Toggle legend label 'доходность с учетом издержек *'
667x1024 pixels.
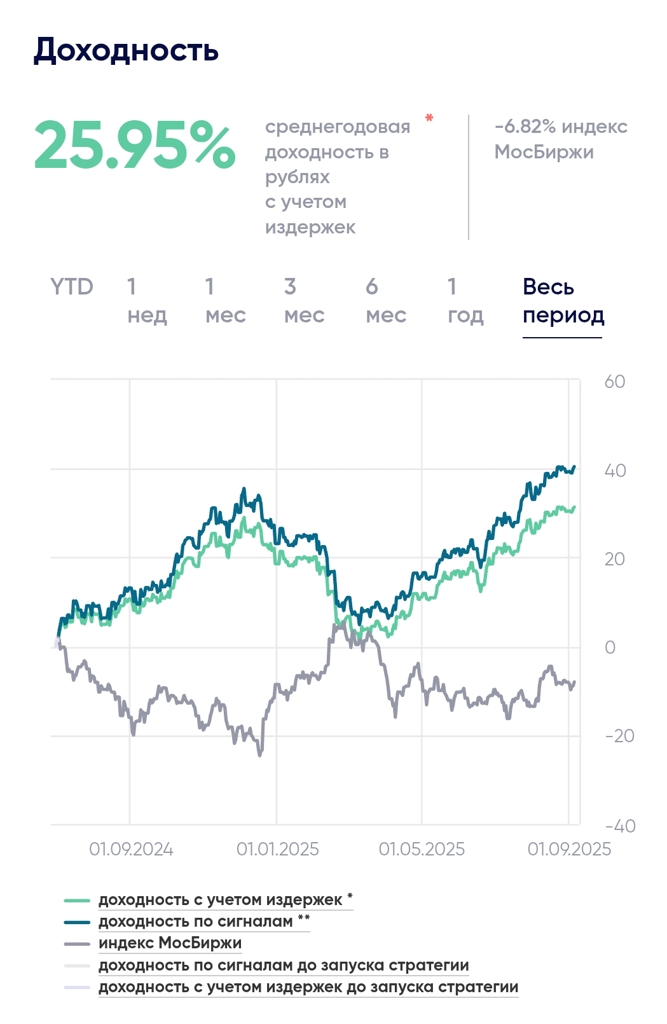(x=225, y=899)
